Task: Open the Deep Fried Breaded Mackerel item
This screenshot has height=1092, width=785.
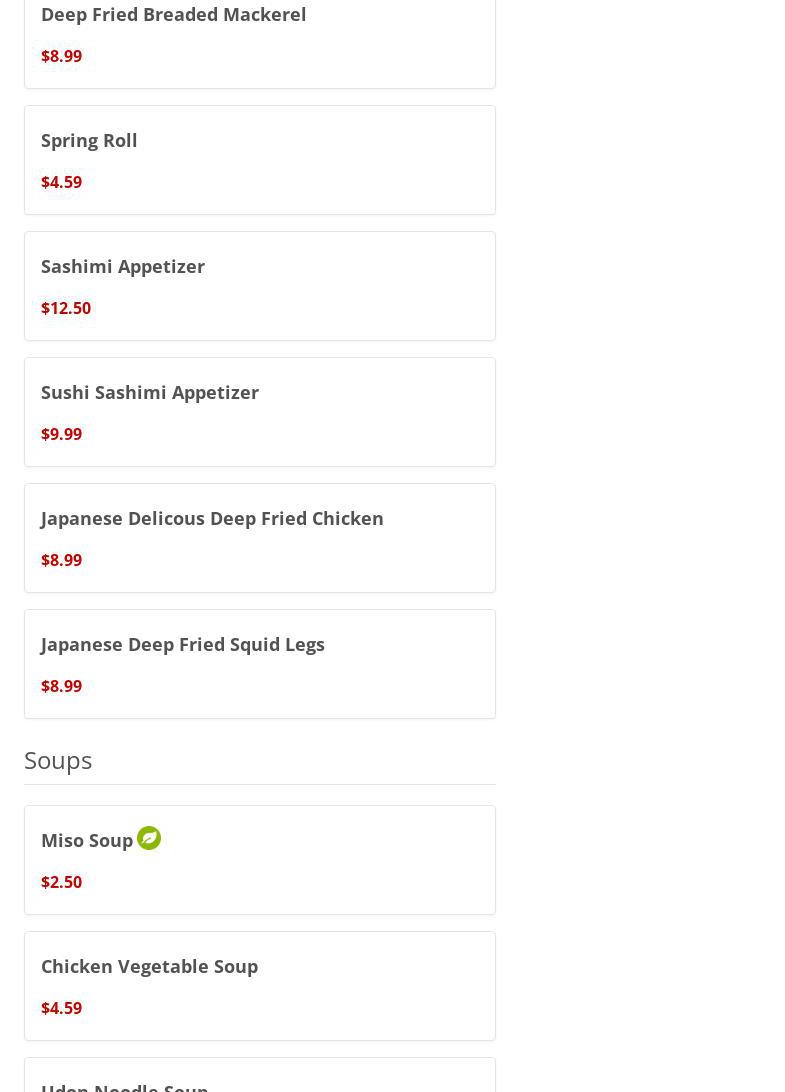Action: pyautogui.click(x=173, y=15)
